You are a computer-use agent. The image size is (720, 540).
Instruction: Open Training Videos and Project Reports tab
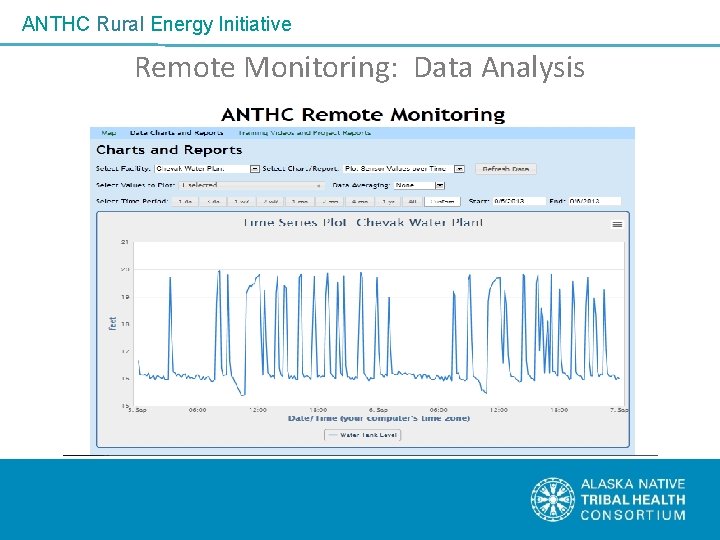pyautogui.click(x=304, y=133)
